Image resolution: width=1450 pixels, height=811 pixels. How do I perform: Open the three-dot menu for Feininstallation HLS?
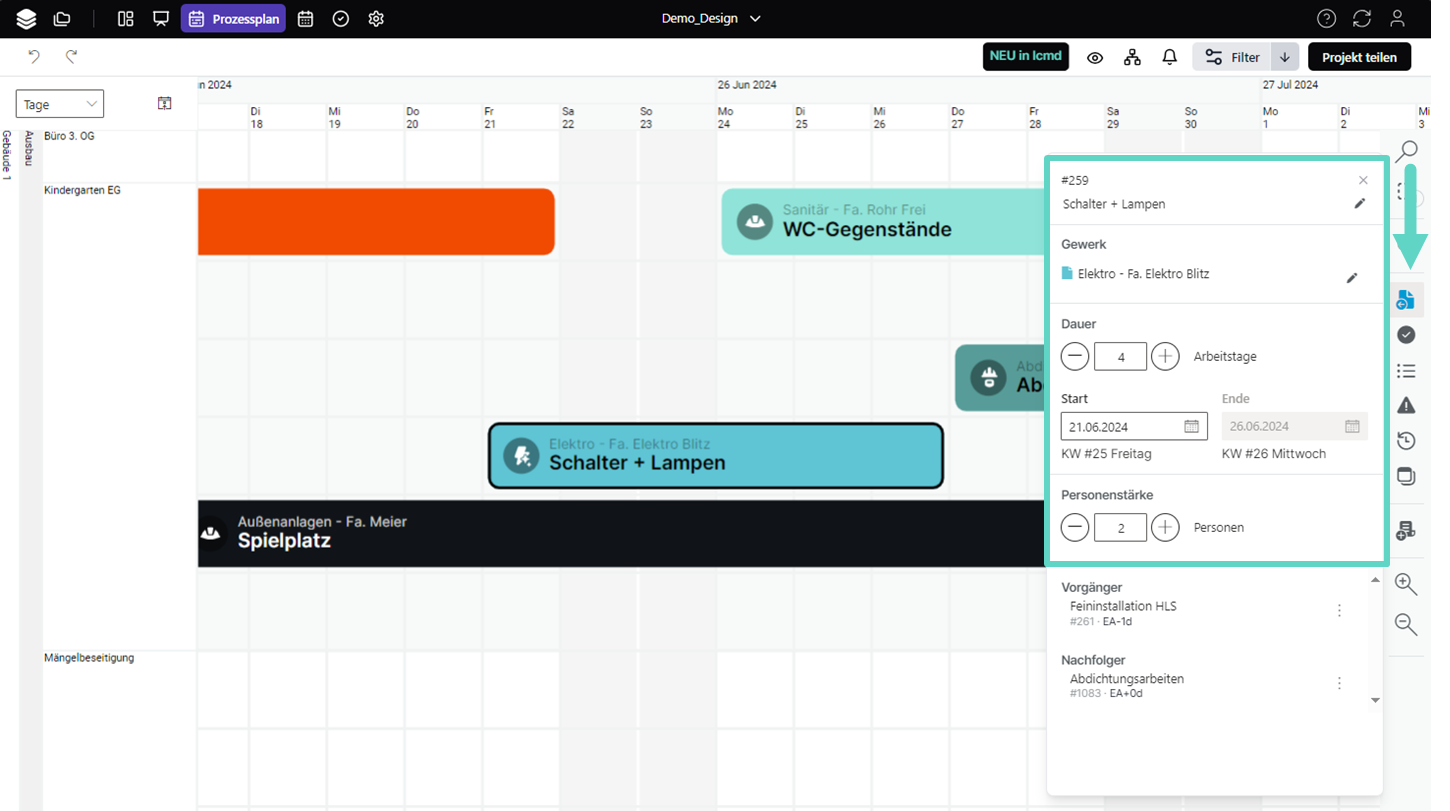(x=1339, y=611)
